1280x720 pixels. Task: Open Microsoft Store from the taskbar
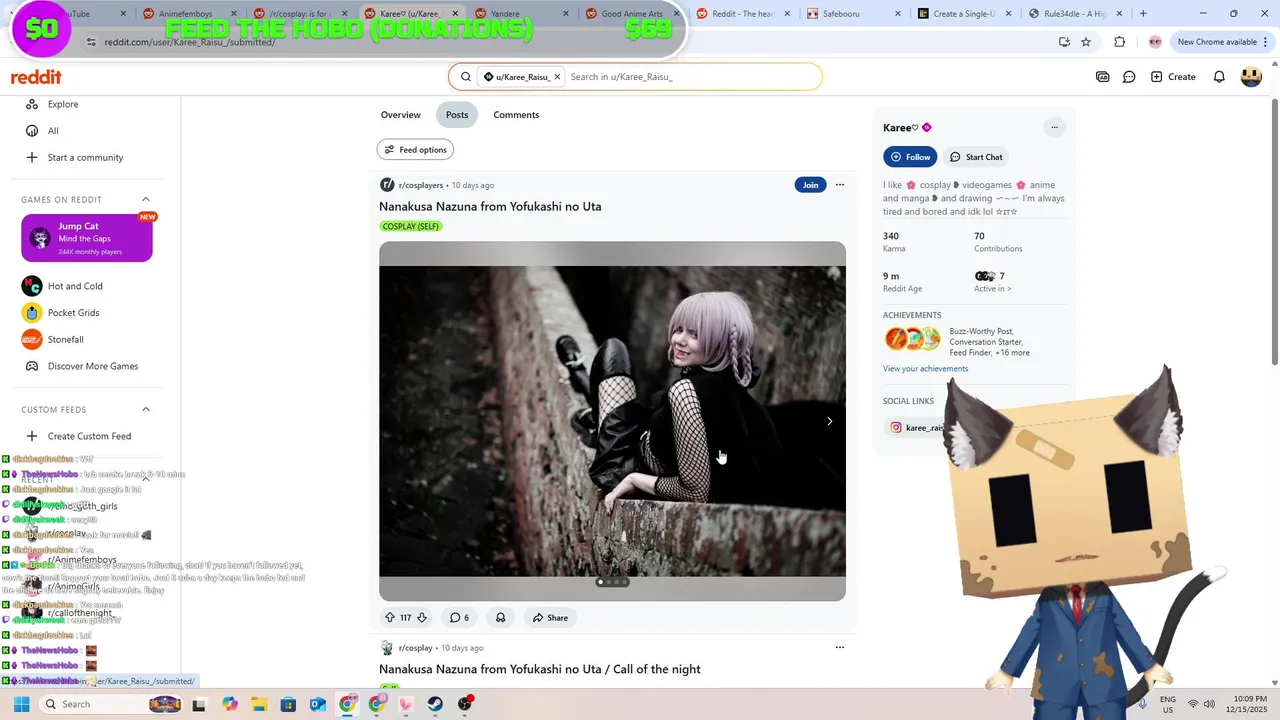(x=288, y=704)
